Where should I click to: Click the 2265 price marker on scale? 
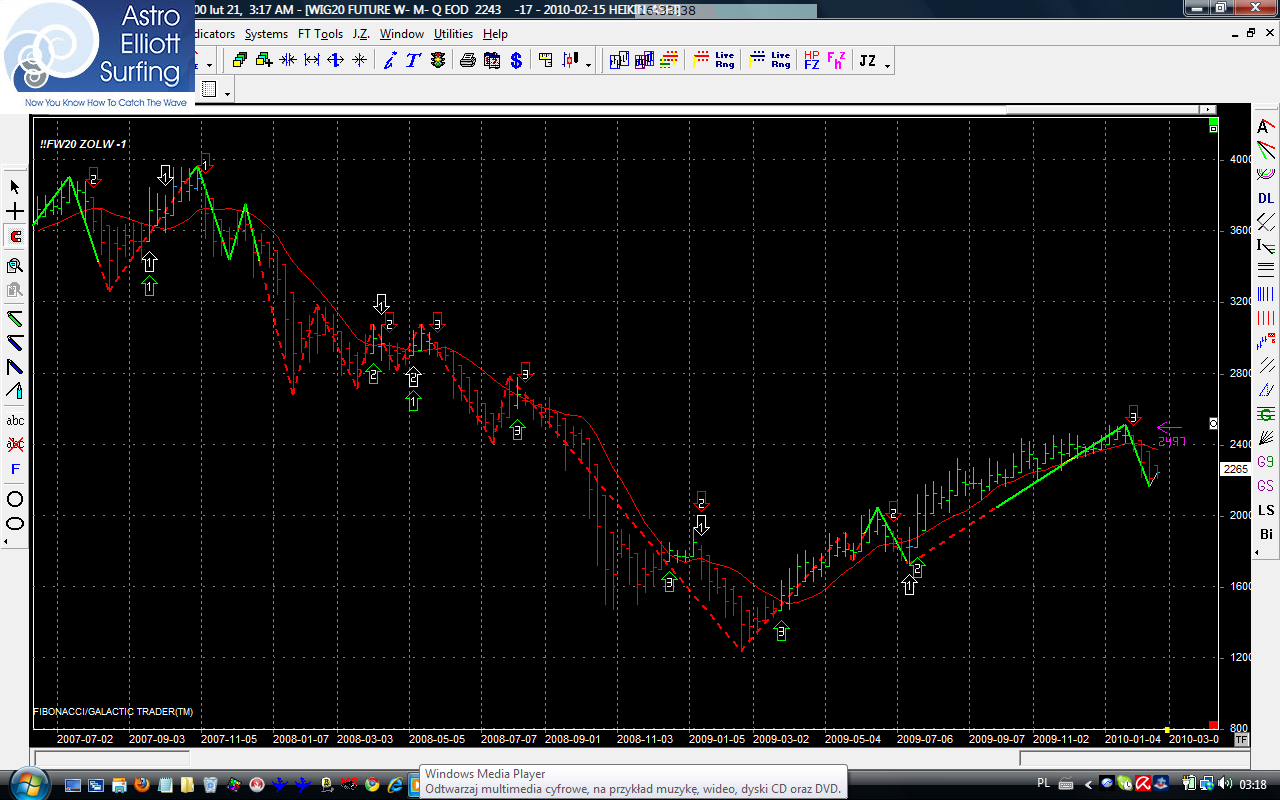[1235, 469]
